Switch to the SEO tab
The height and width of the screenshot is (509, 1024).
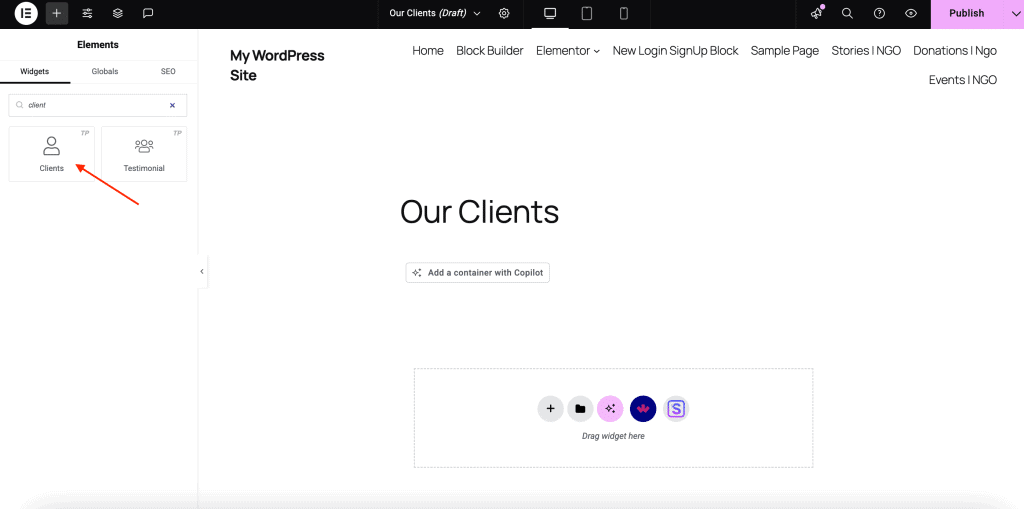pos(168,72)
